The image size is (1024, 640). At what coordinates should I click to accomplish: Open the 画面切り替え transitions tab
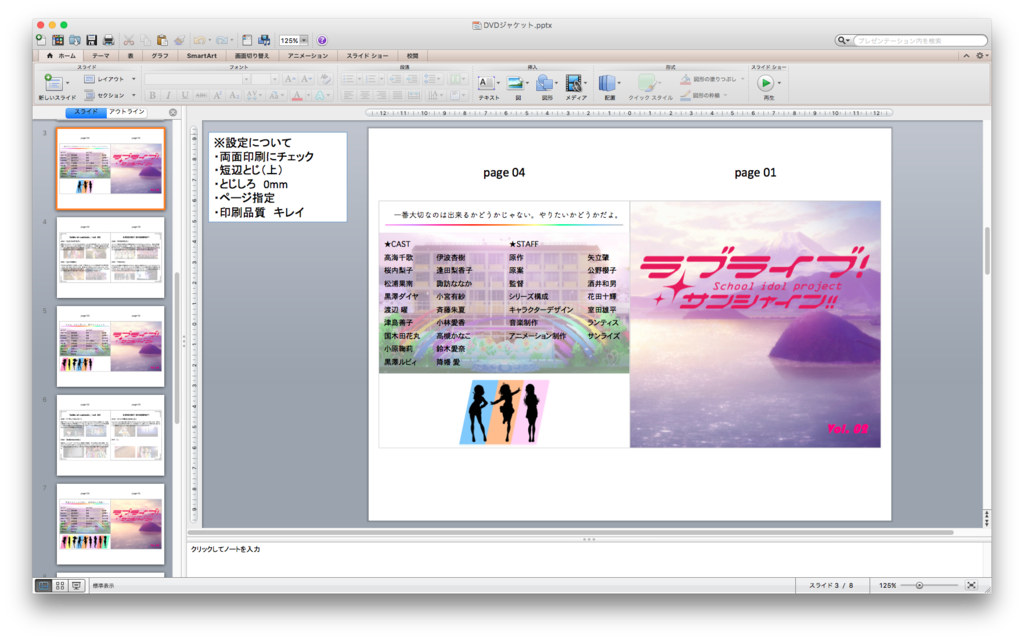tap(252, 56)
